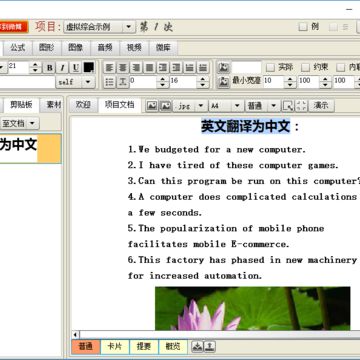Click the image icon beside 最小宽度
Viewport: 360px width, 360px height.
[224, 81]
